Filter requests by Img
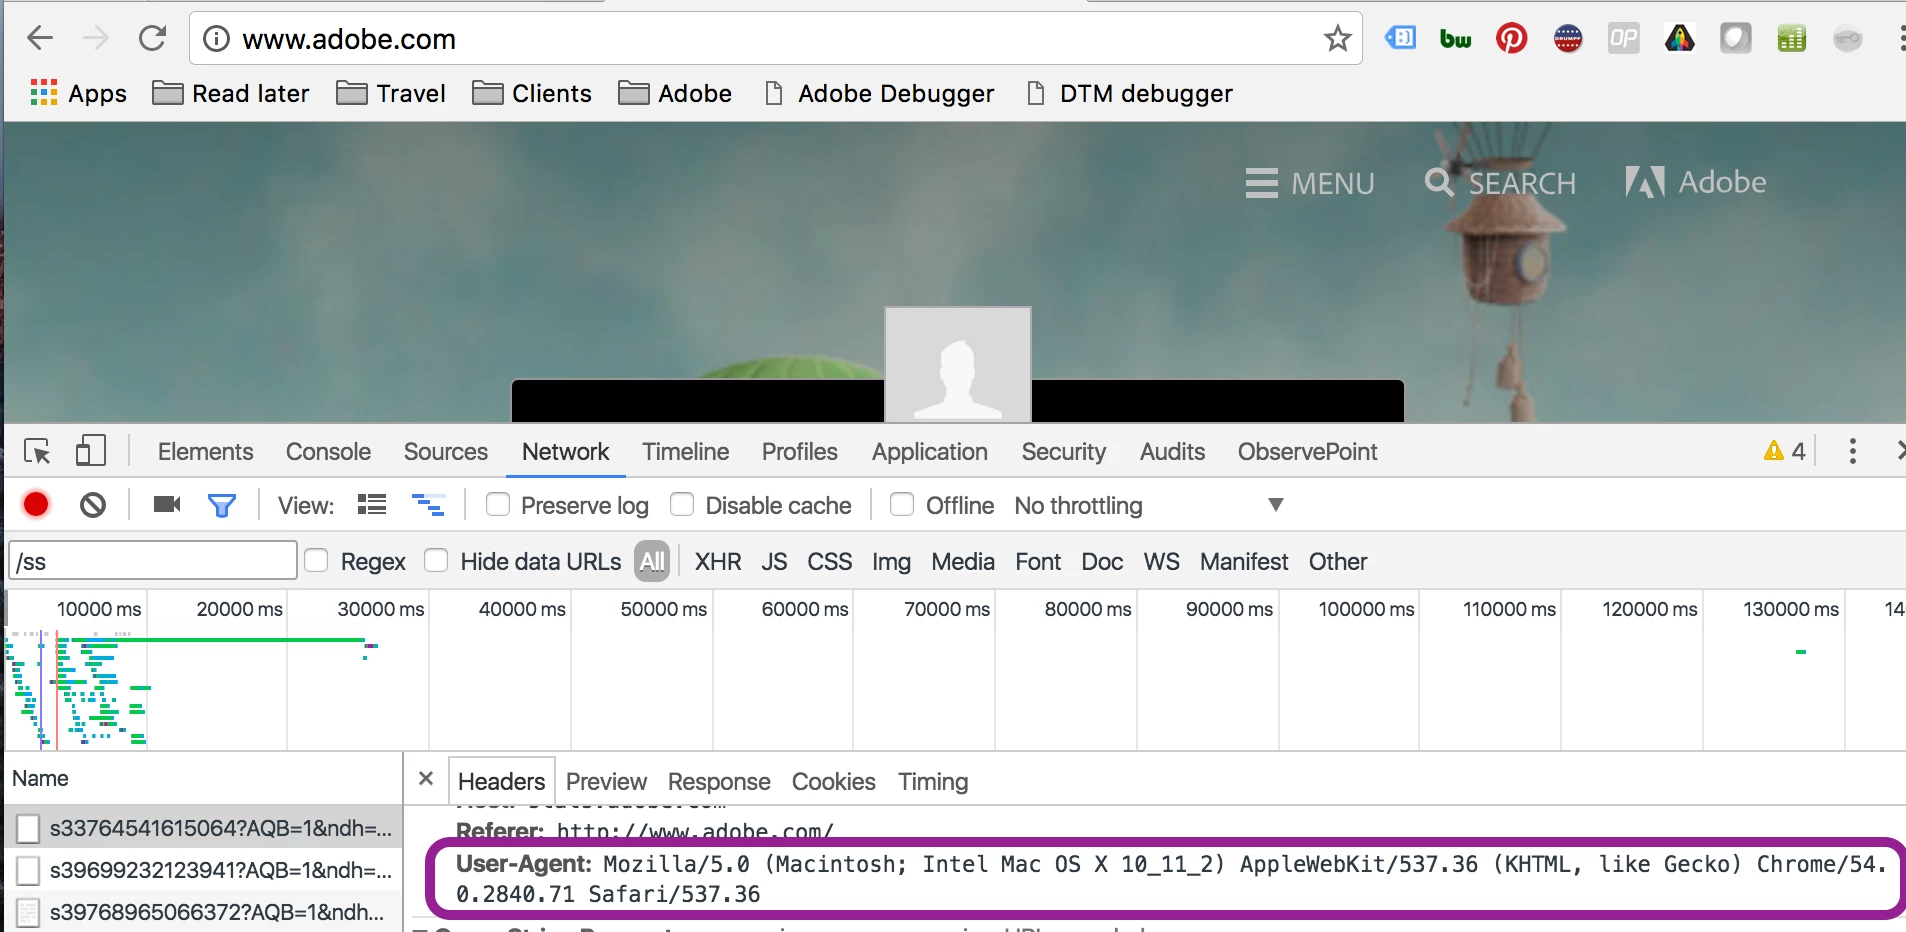Screen dimensions: 1906x932 (x=891, y=562)
